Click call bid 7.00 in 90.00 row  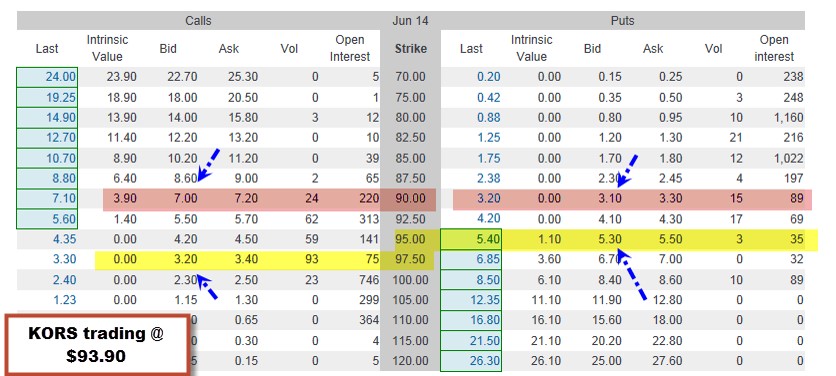(185, 198)
